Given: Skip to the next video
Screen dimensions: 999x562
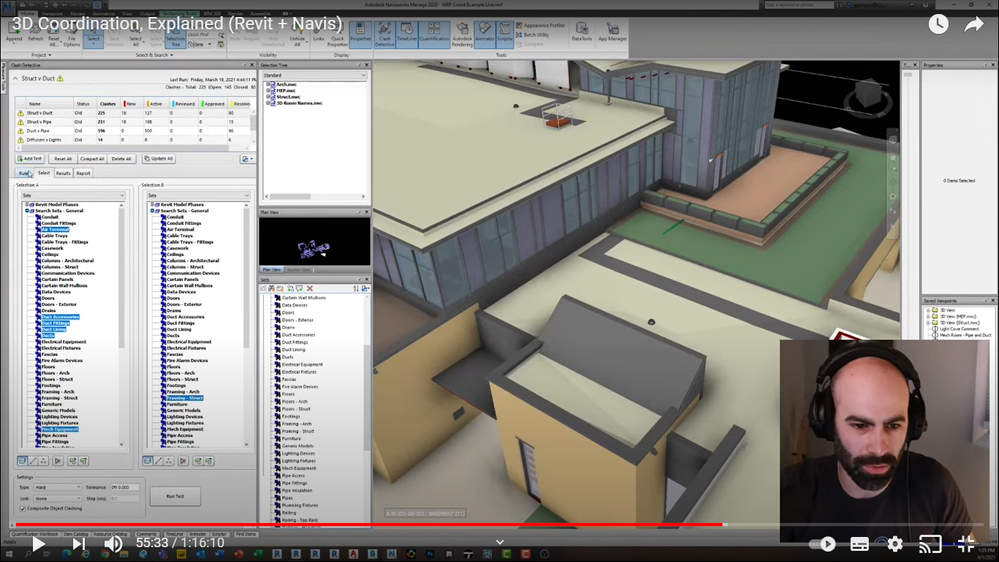Looking at the screenshot, I should (78, 544).
